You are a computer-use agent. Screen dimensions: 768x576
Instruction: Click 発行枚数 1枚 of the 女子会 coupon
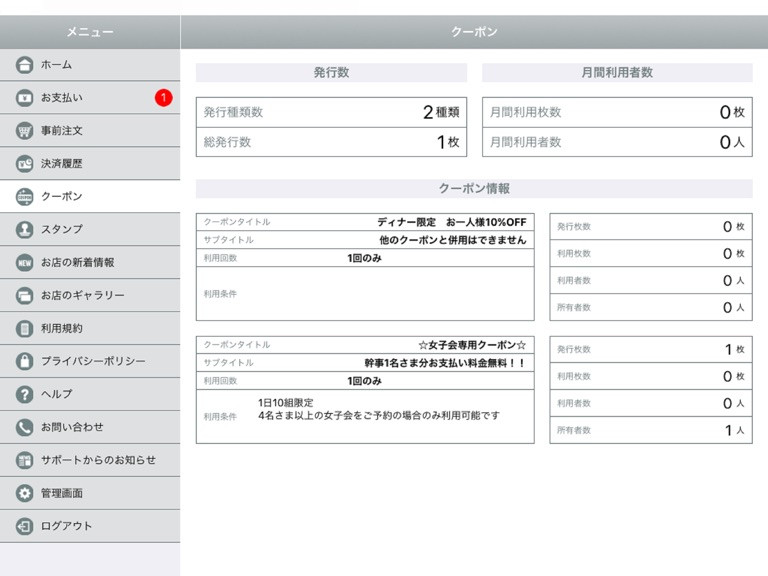[x=651, y=349]
